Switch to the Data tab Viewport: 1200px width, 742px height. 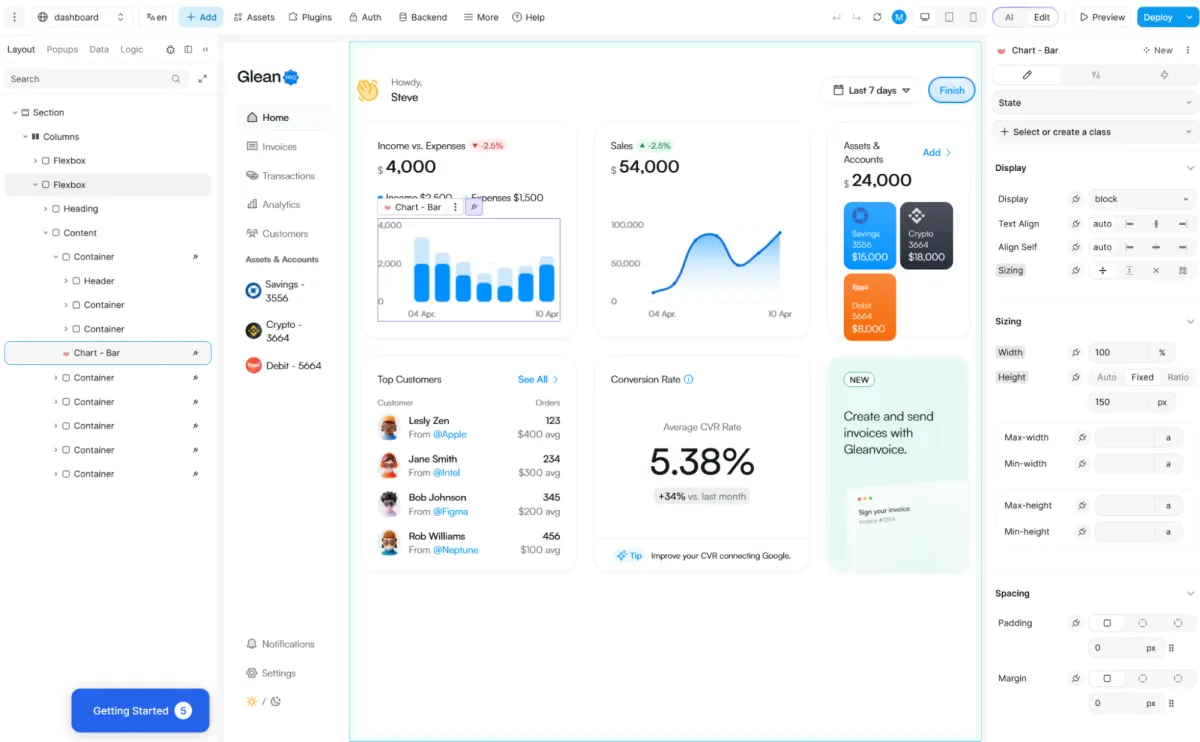pyautogui.click(x=99, y=49)
